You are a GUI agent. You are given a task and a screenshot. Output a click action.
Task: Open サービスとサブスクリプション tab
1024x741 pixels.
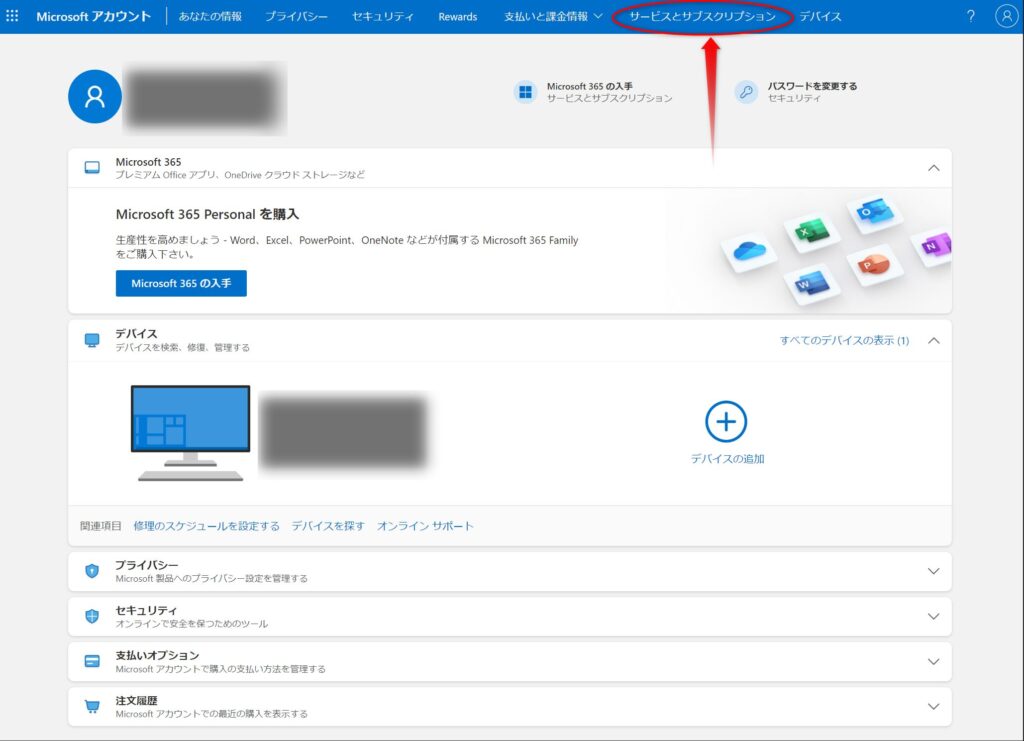(702, 17)
